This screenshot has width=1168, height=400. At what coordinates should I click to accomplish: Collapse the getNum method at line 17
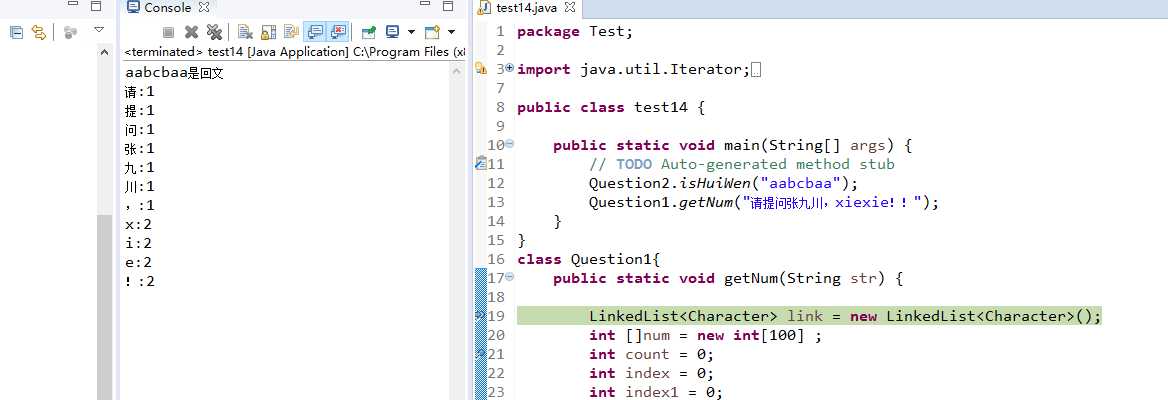pyautogui.click(x=510, y=276)
